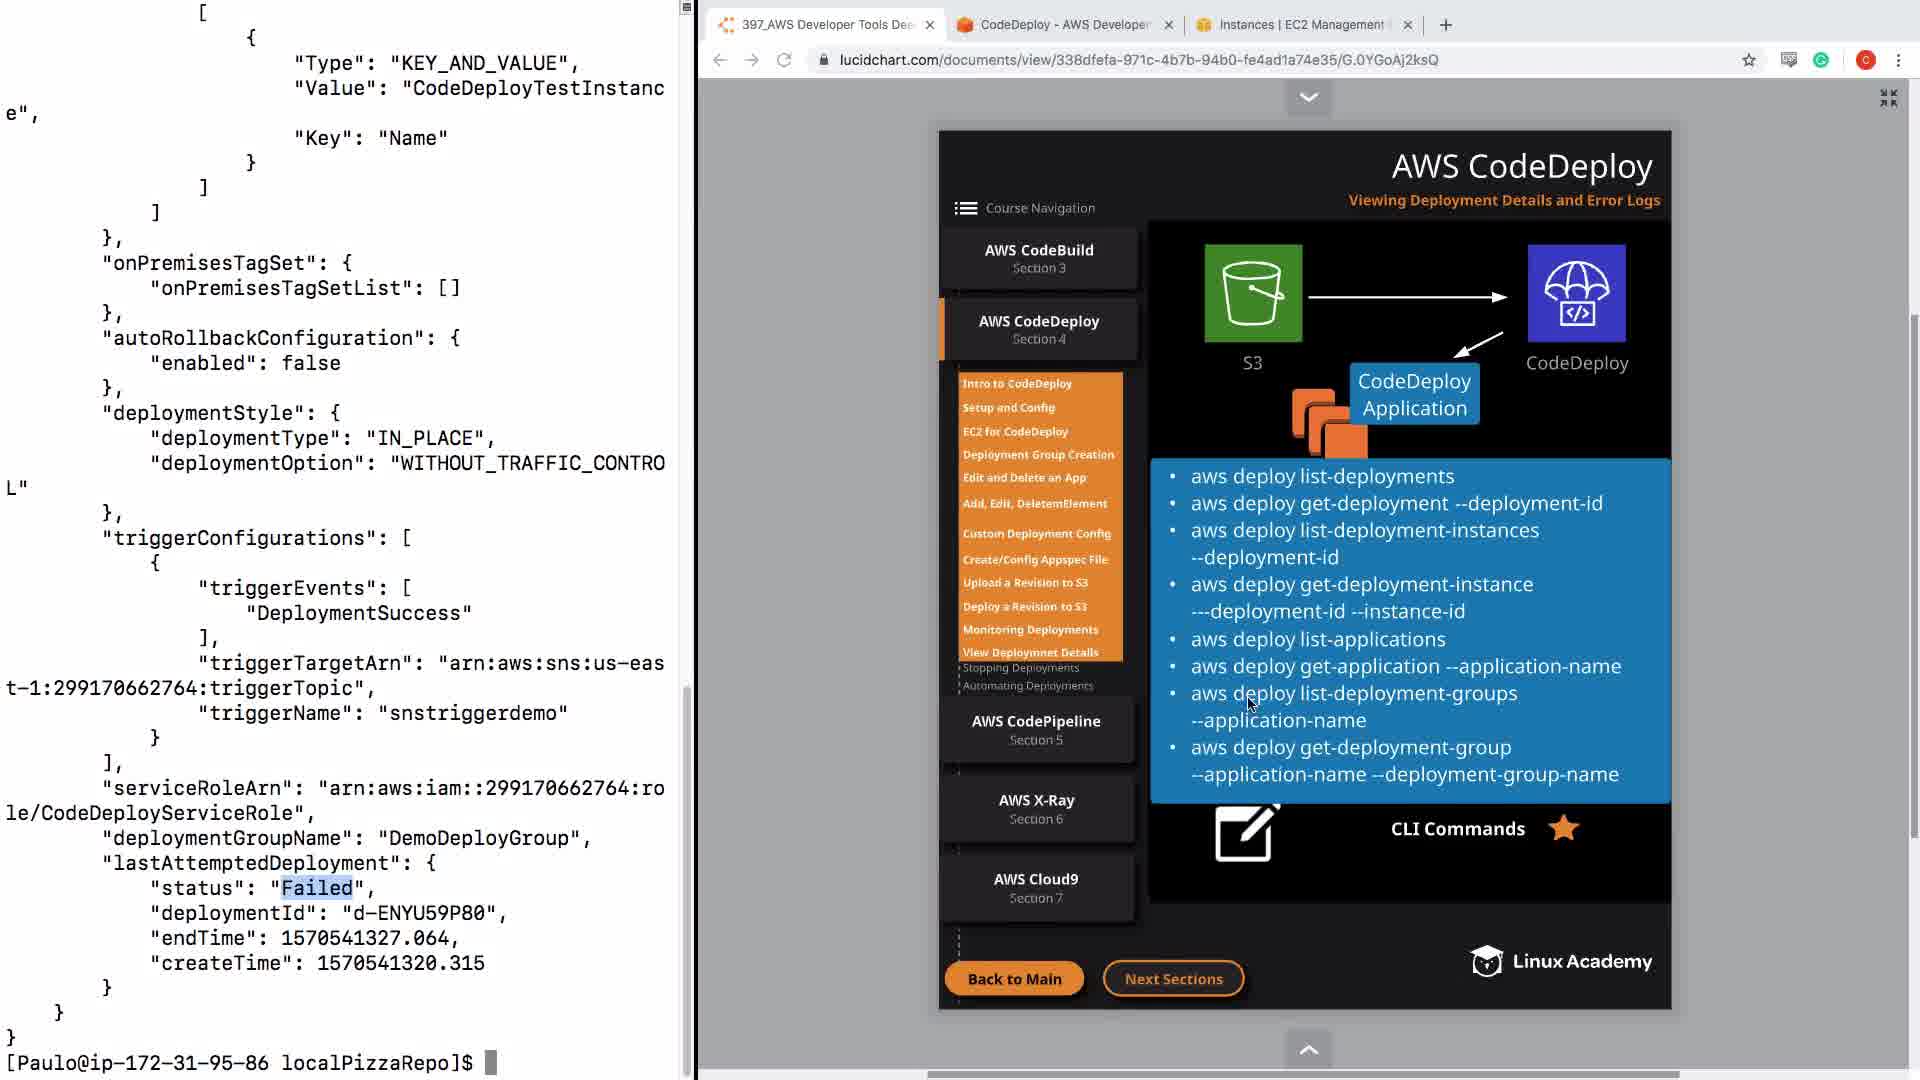Exit fullscreen using collapse arrows icon

(1888, 98)
